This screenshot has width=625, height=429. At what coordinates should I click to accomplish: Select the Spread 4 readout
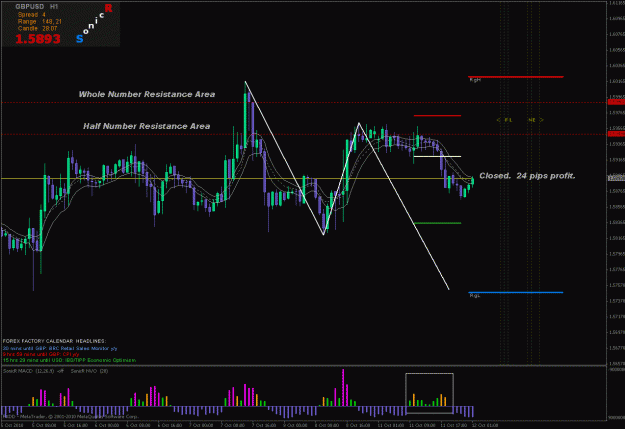31,15
